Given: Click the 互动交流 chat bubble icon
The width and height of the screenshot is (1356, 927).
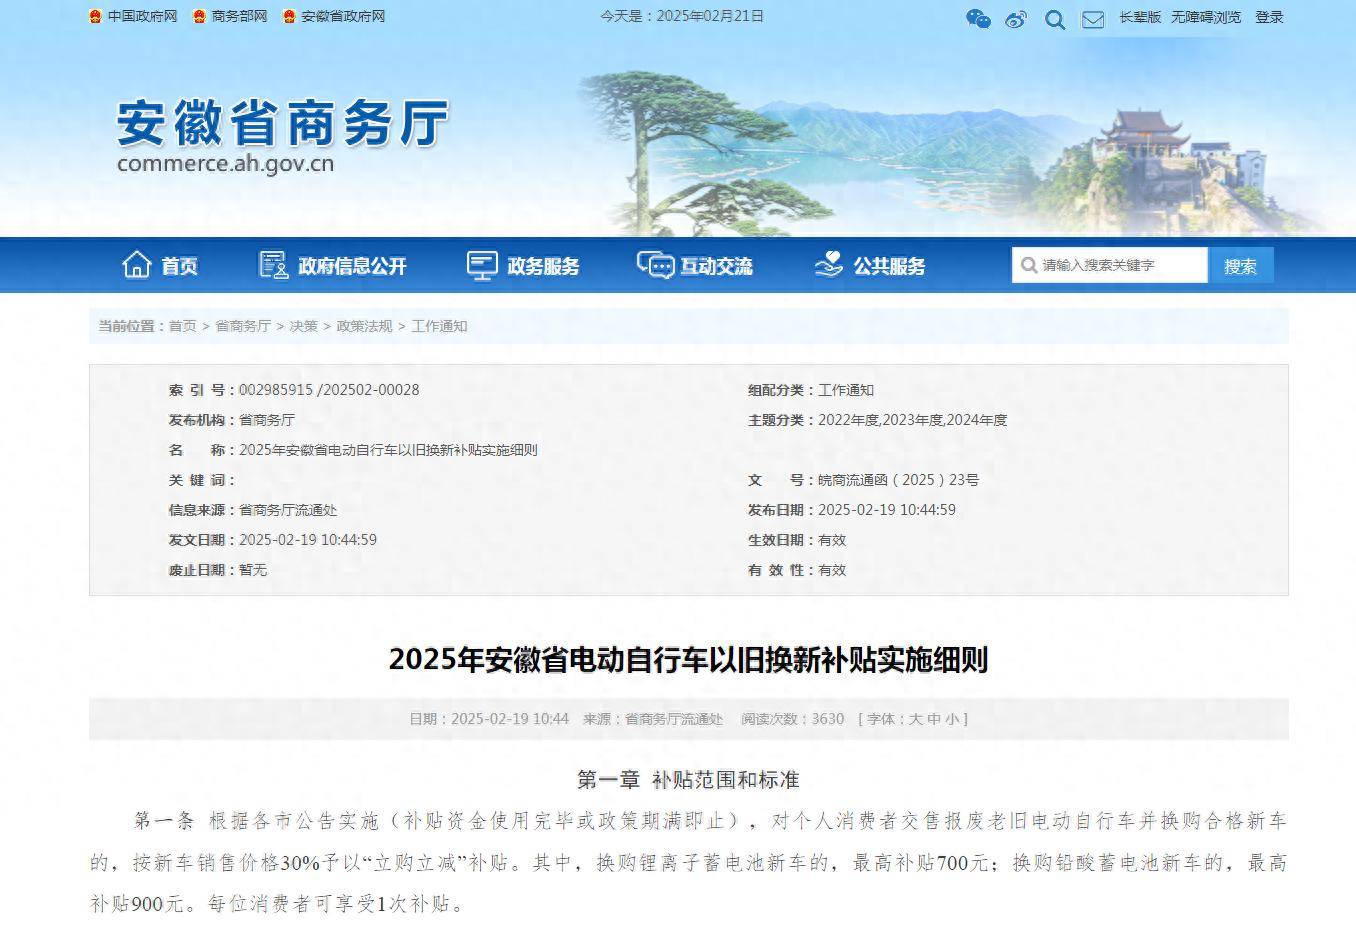Looking at the screenshot, I should tap(655, 265).
